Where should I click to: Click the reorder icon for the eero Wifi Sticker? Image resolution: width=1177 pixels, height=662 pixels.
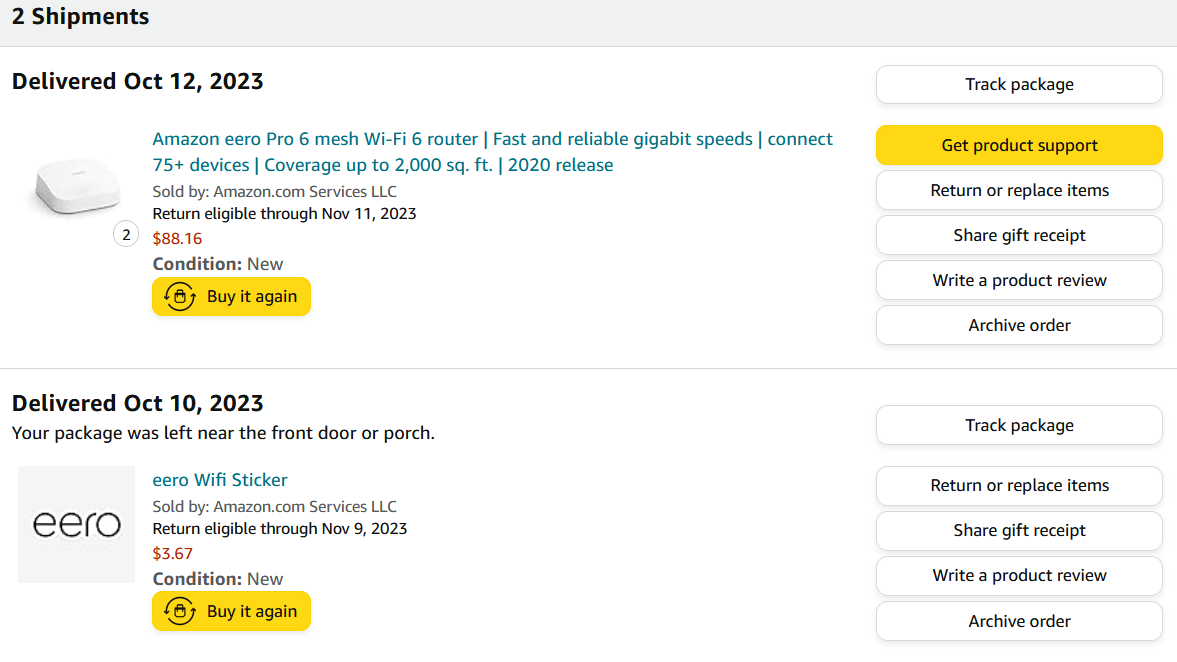click(x=180, y=611)
